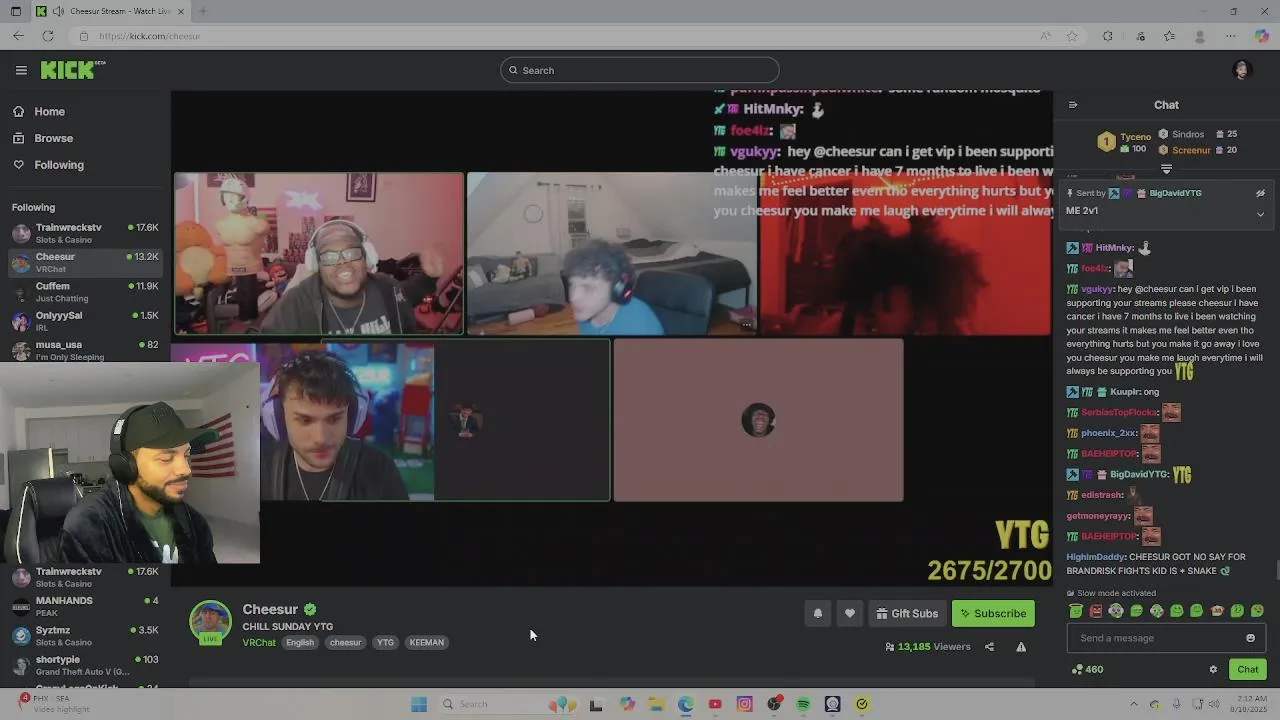Insert last emote in quick row
The height and width of the screenshot is (720, 1280).
1257,611
